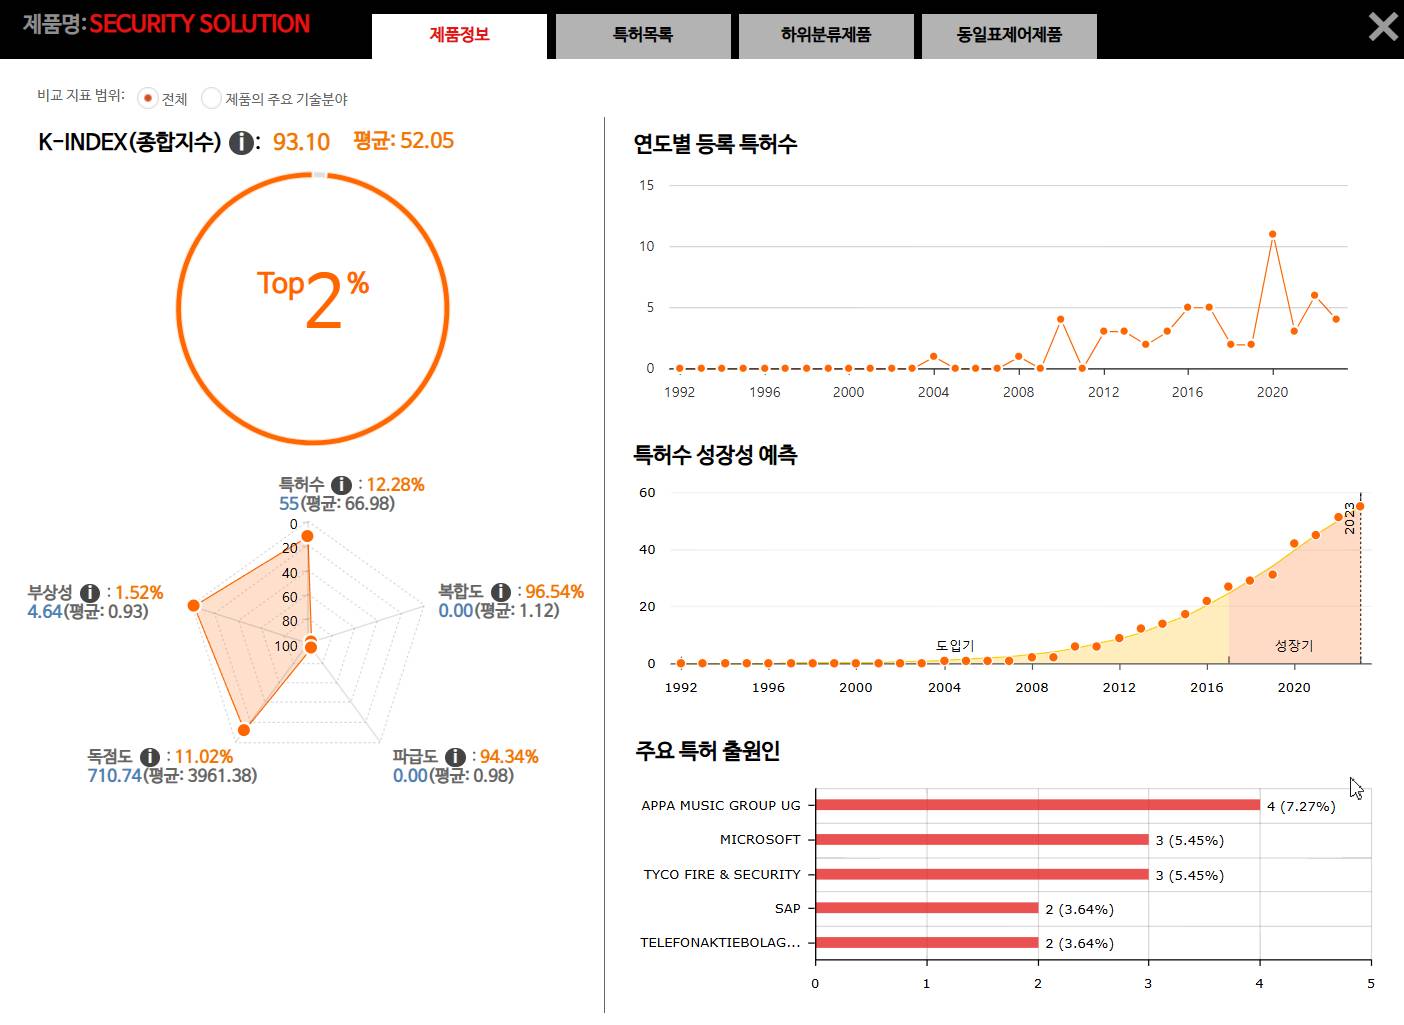Open info icon beside 부상성 label
This screenshot has width=1404, height=1025.
tap(89, 593)
